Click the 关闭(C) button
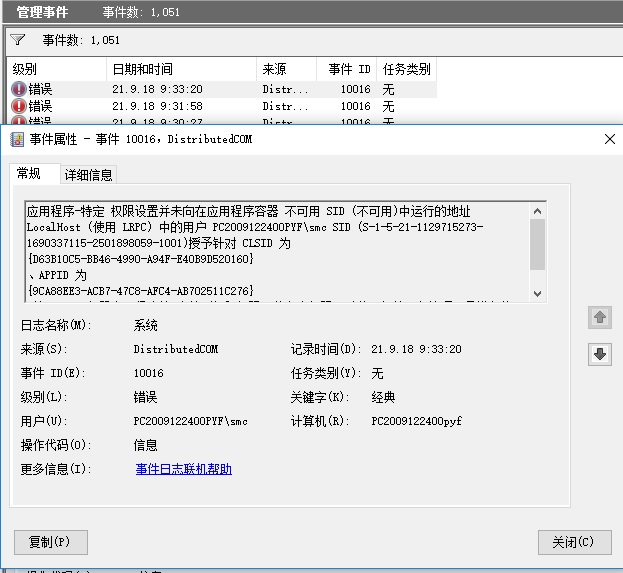 coord(575,542)
